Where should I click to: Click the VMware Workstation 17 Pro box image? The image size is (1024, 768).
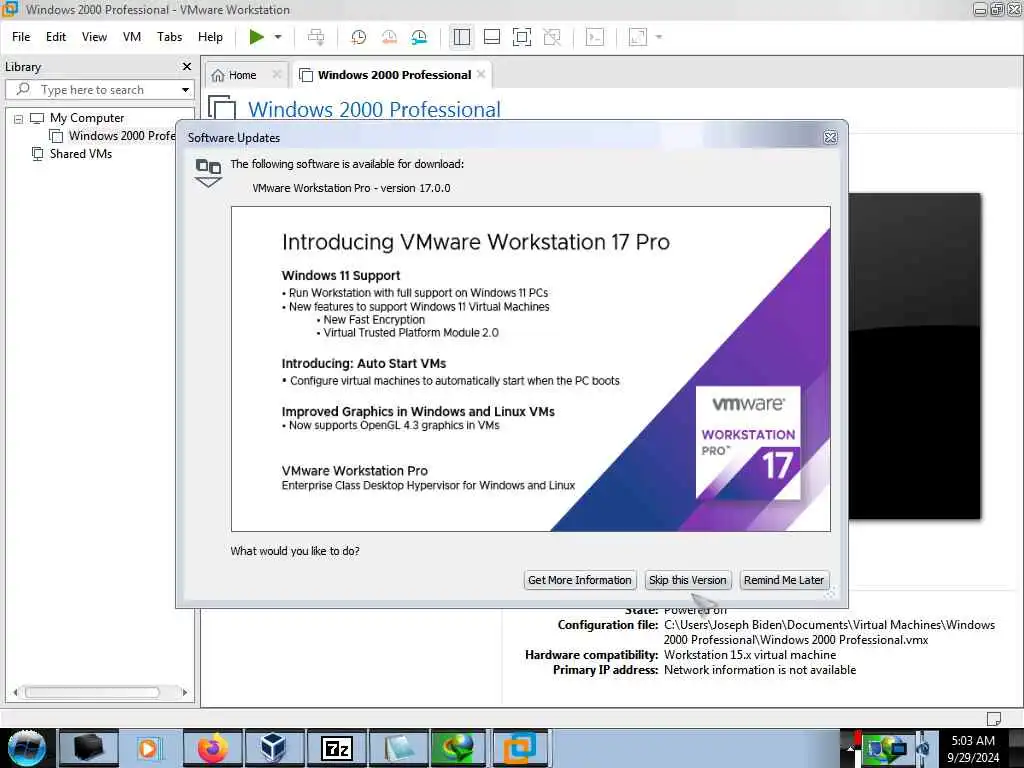click(748, 443)
